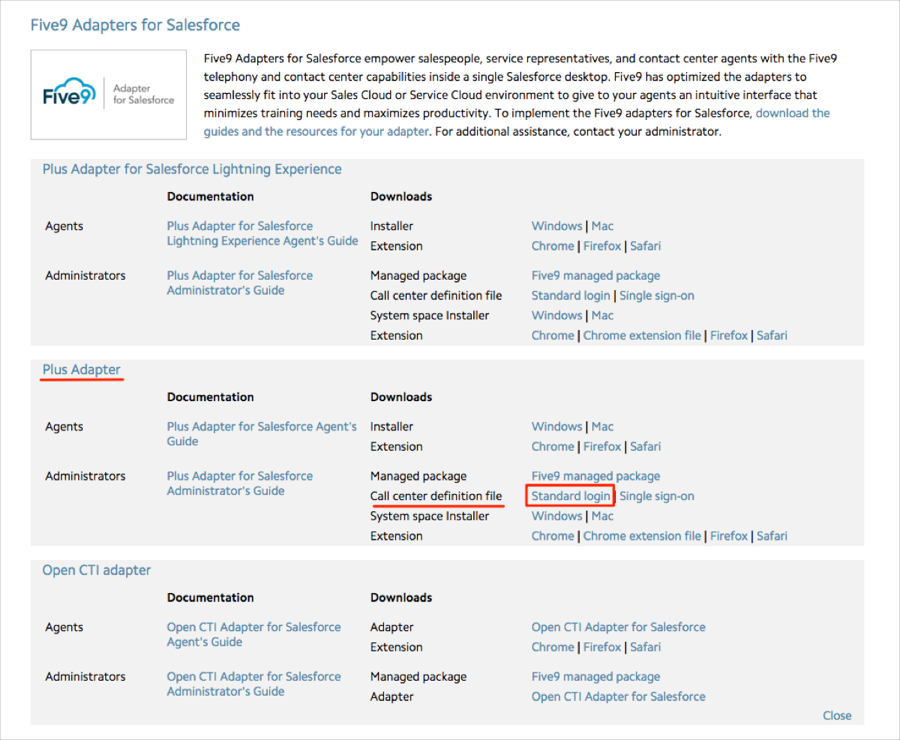Click the Plus Adapter for Salesforce Lightning Experience heading
This screenshot has width=900, height=740.
pos(191,170)
